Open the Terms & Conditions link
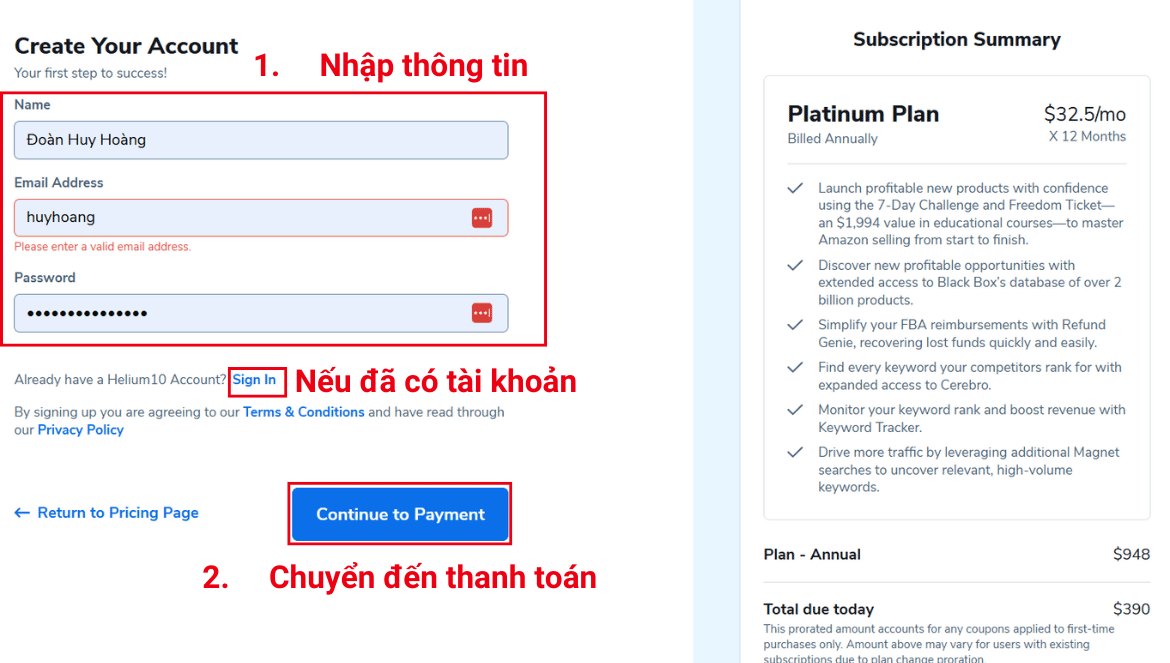1170x663 pixels. point(303,412)
